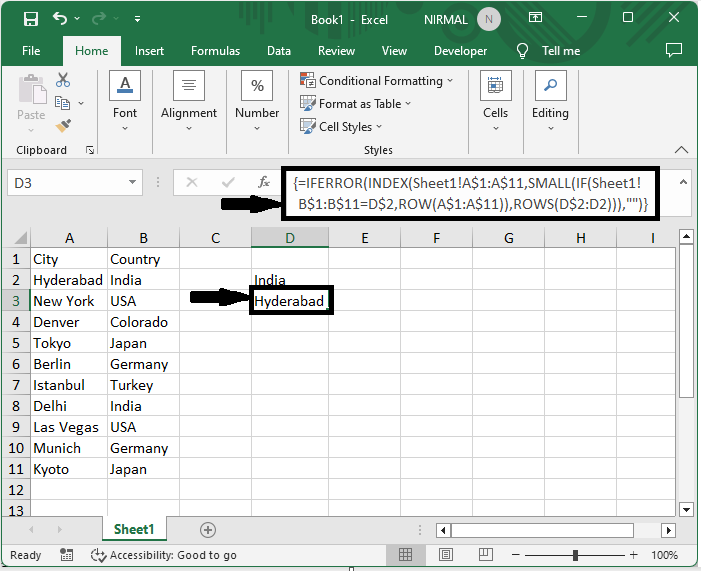Viewport: 701px width, 571px height.
Task: Click the Macro recording icon in status bar
Action: pyautogui.click(x=66, y=555)
